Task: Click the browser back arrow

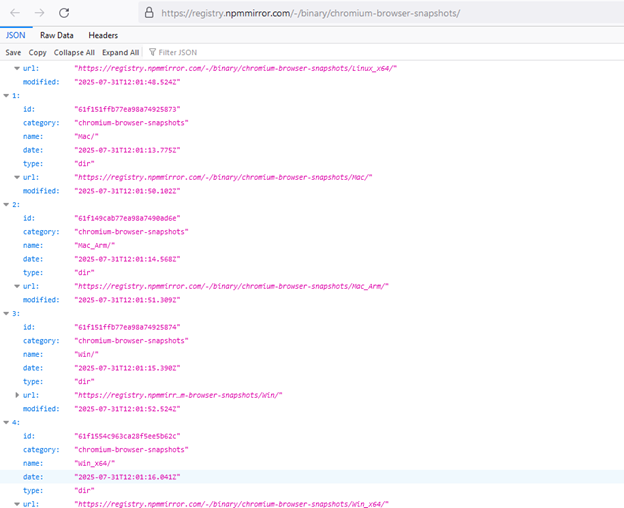Action: click(x=15, y=13)
